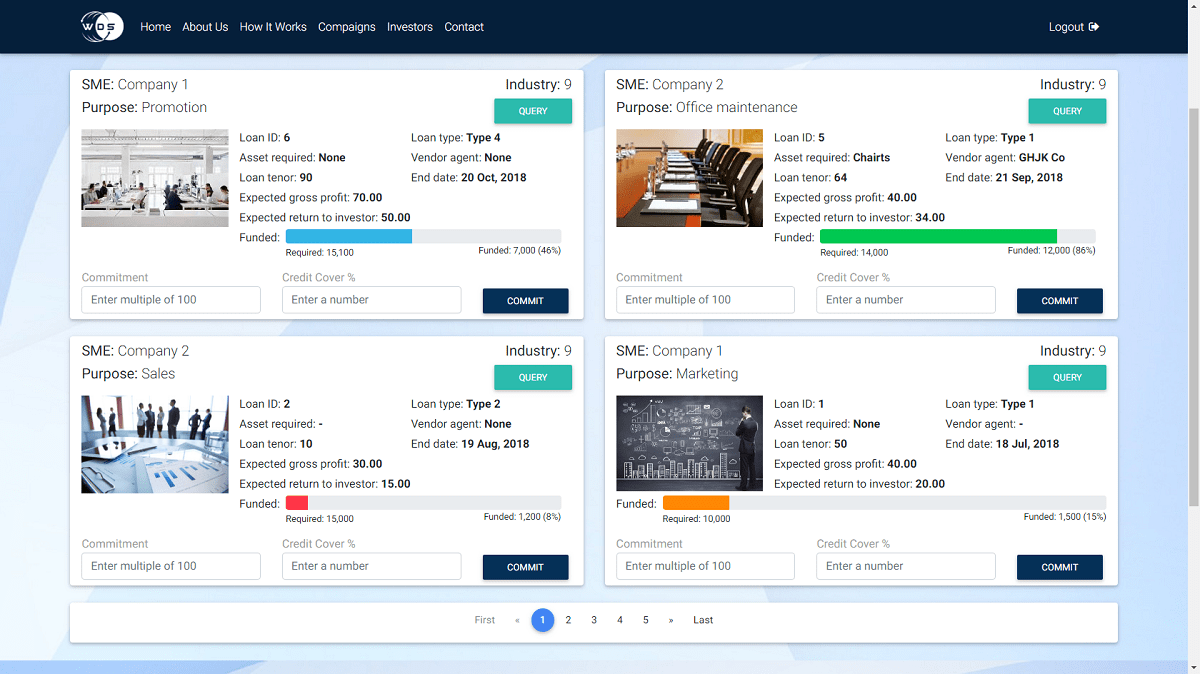
Task: Click the "Purpose: Office maintenance" heading
Action: [x=707, y=107]
